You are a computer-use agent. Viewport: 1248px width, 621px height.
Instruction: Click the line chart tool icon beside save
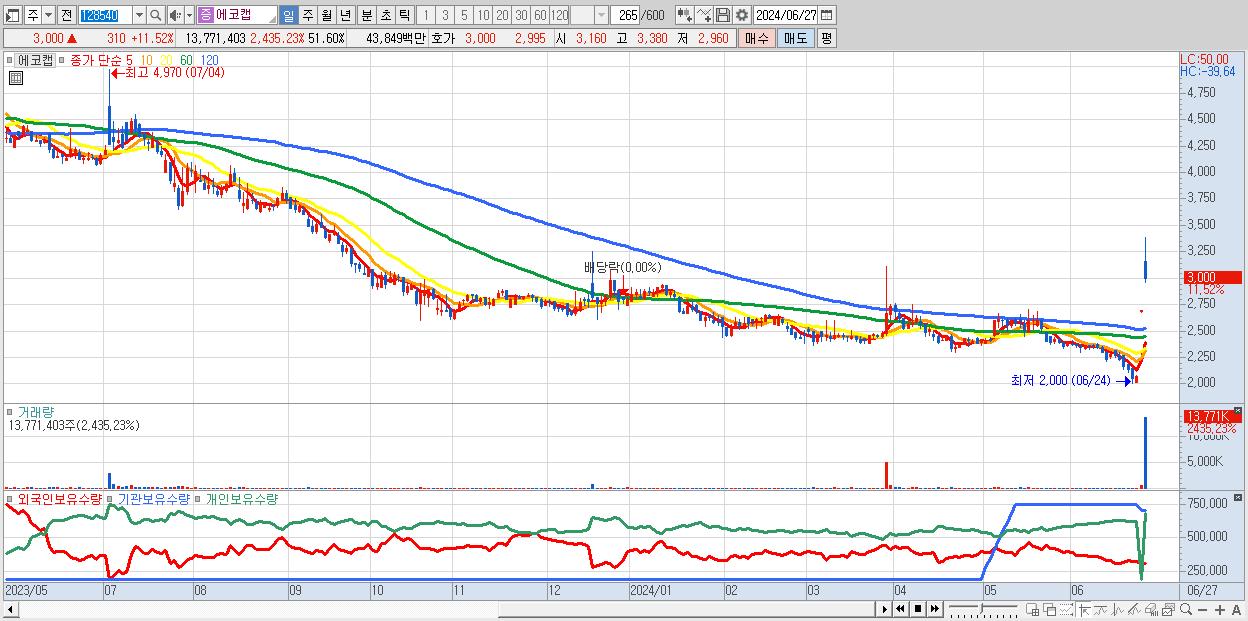click(704, 15)
